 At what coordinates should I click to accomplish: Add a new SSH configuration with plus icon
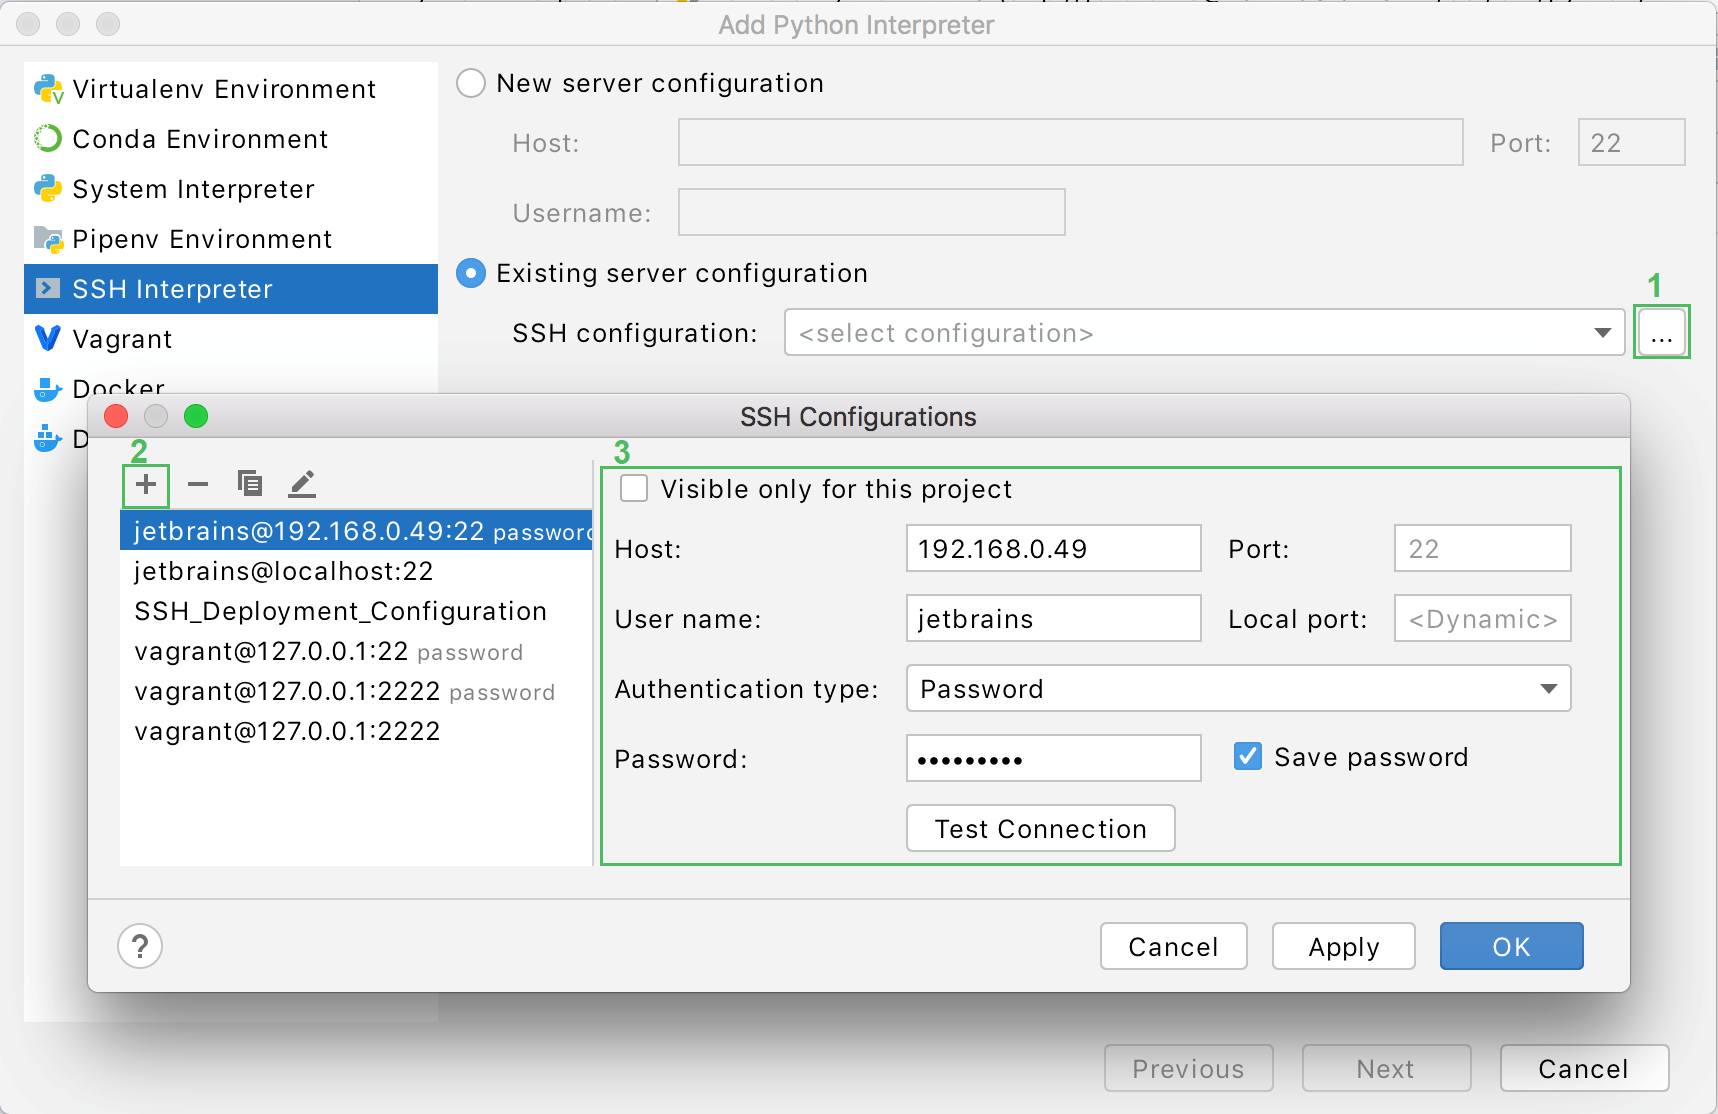145,485
